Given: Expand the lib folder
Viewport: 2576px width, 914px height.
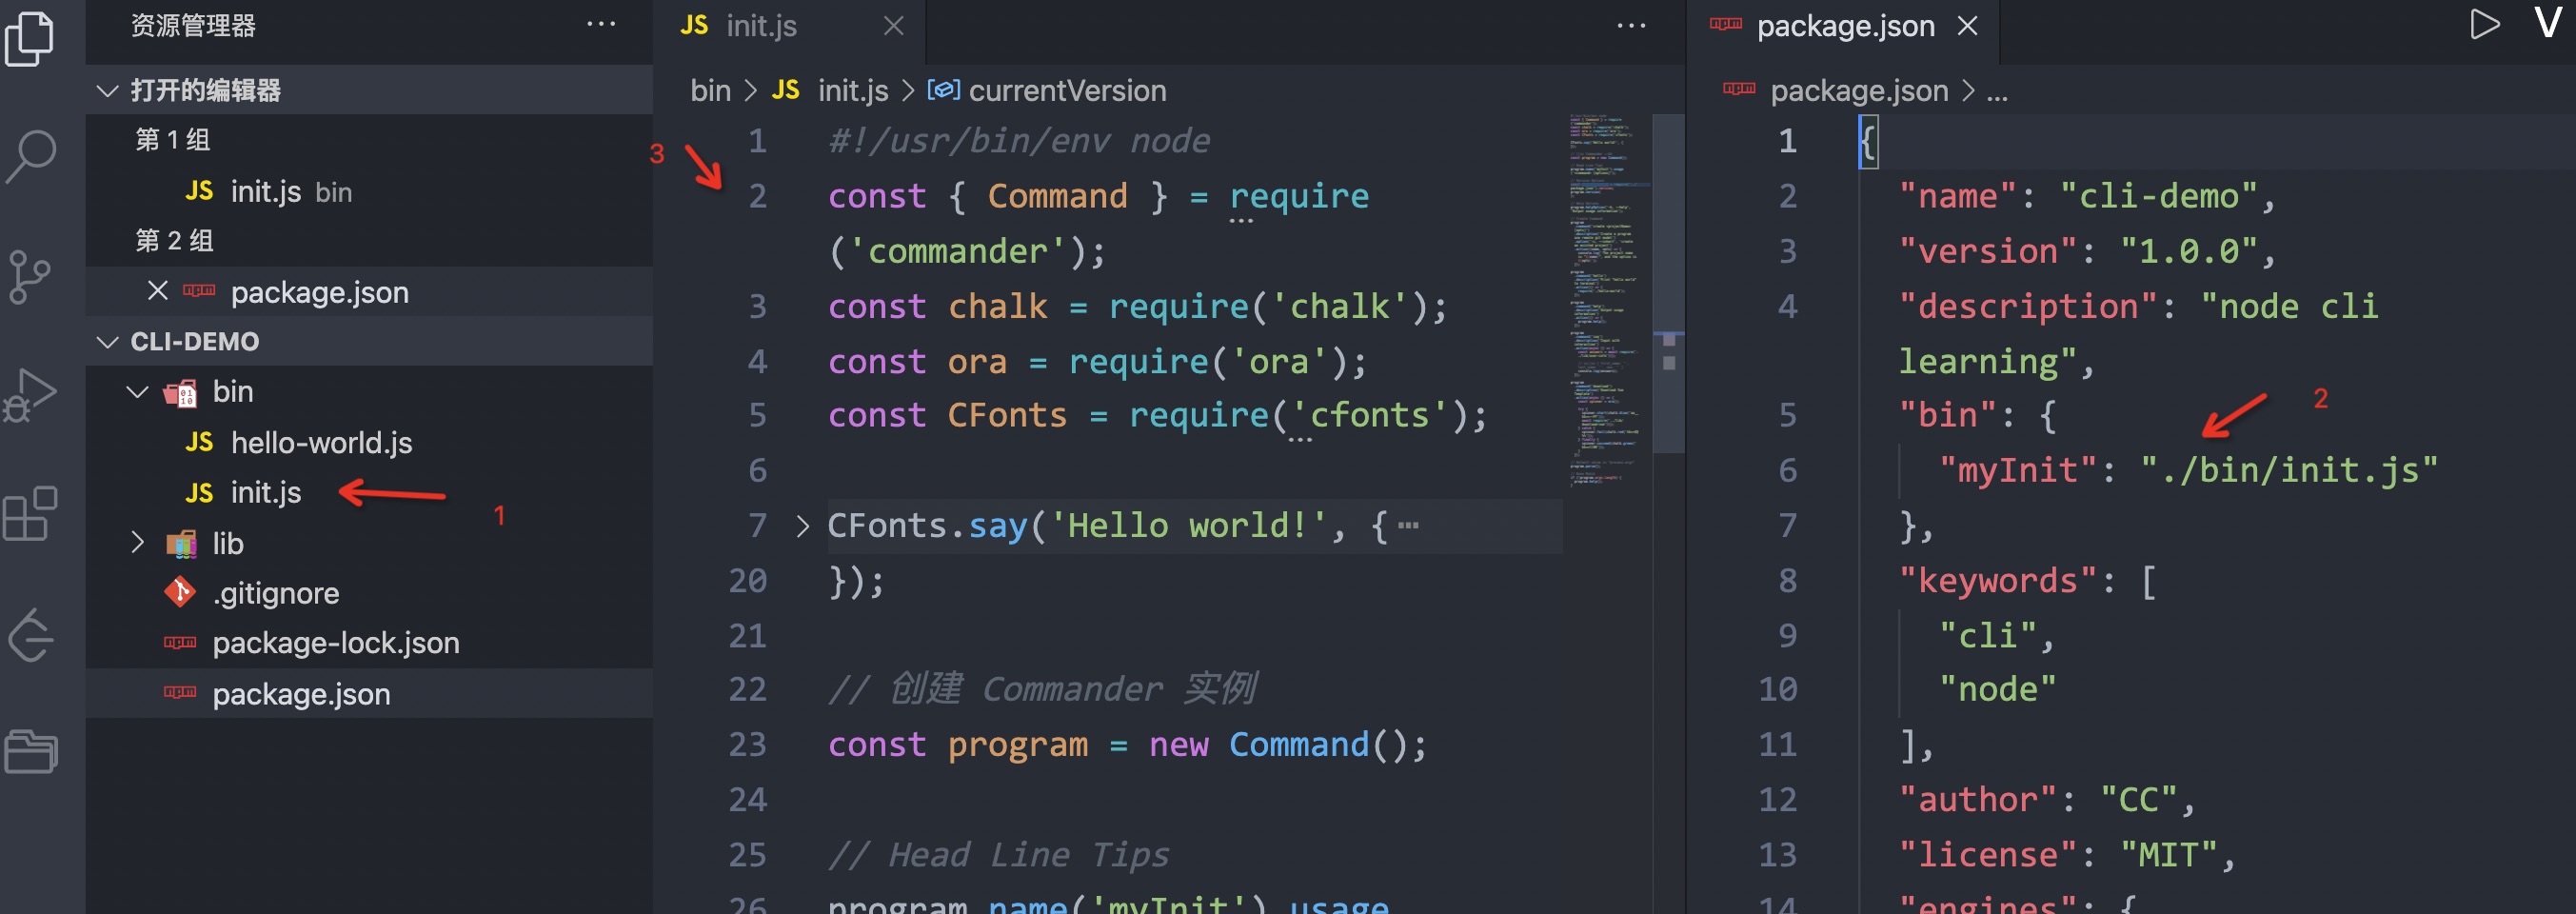Looking at the screenshot, I should tap(138, 543).
